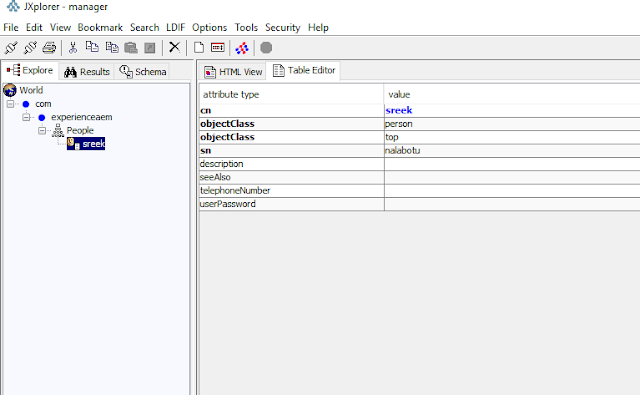
Task: Click the 'attribute type' column header
Action: tap(291, 94)
